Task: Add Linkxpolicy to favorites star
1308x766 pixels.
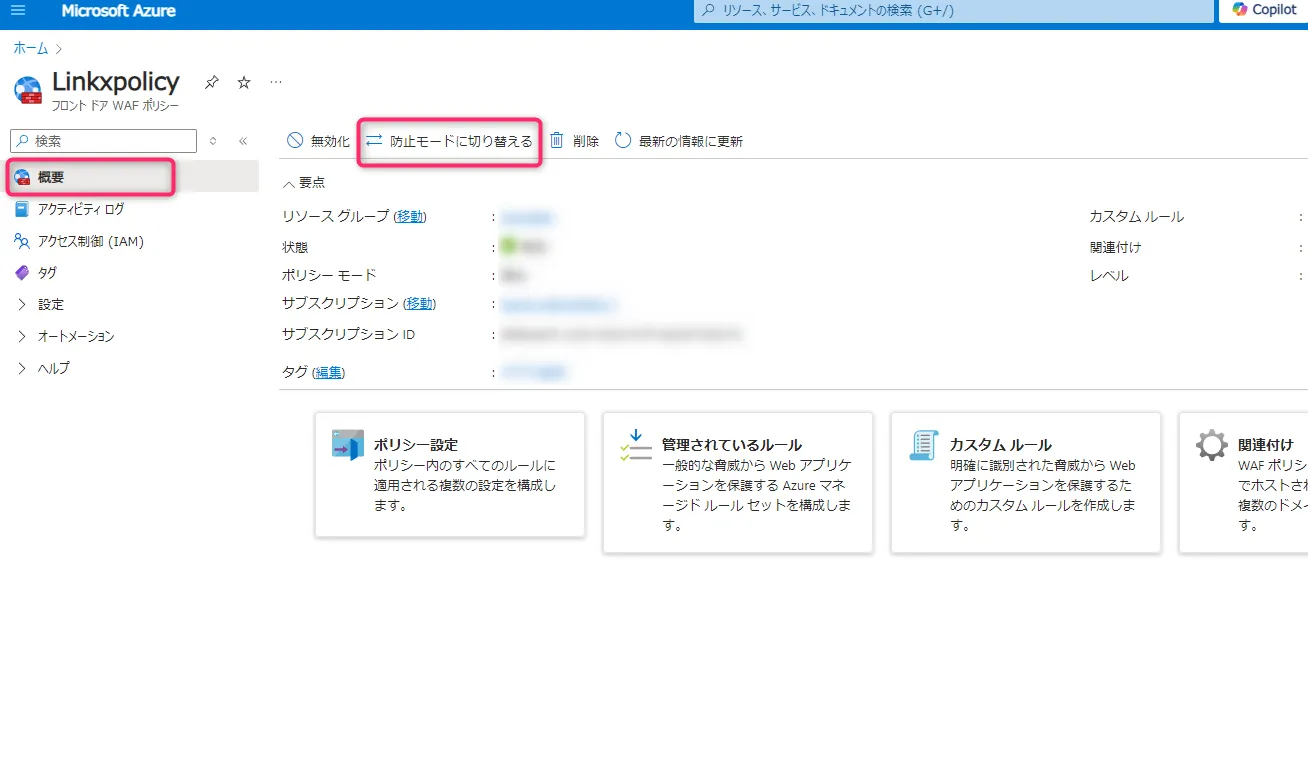Action: point(244,82)
